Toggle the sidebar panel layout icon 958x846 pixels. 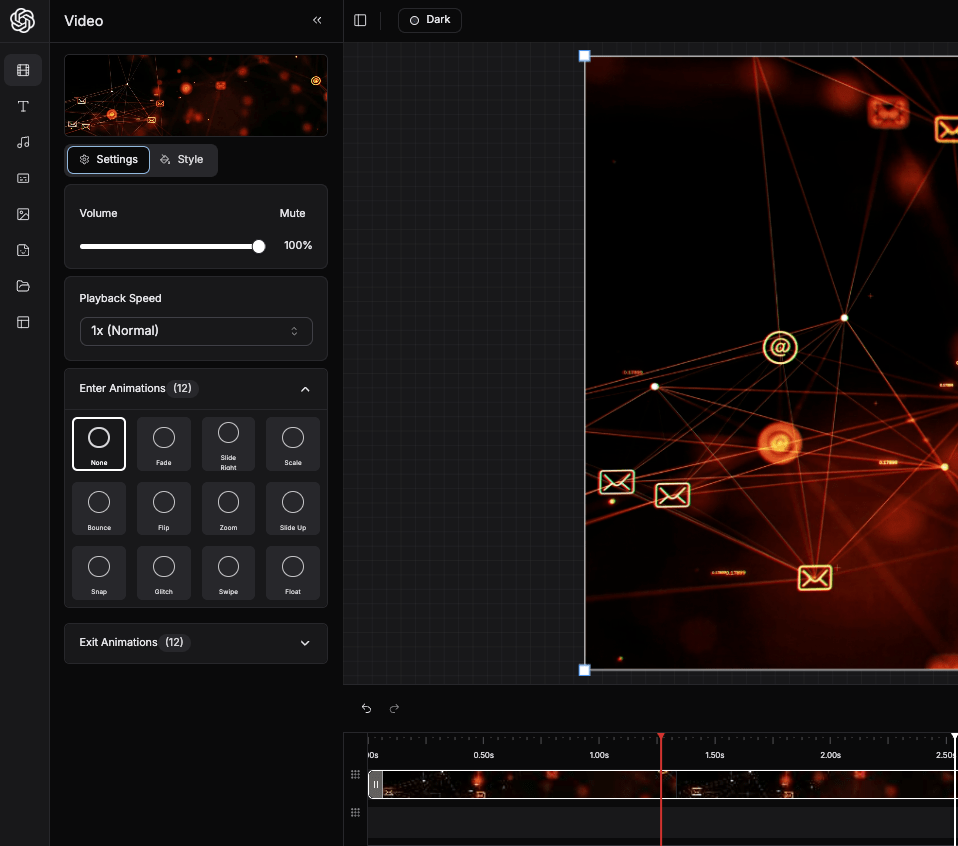click(x=360, y=20)
